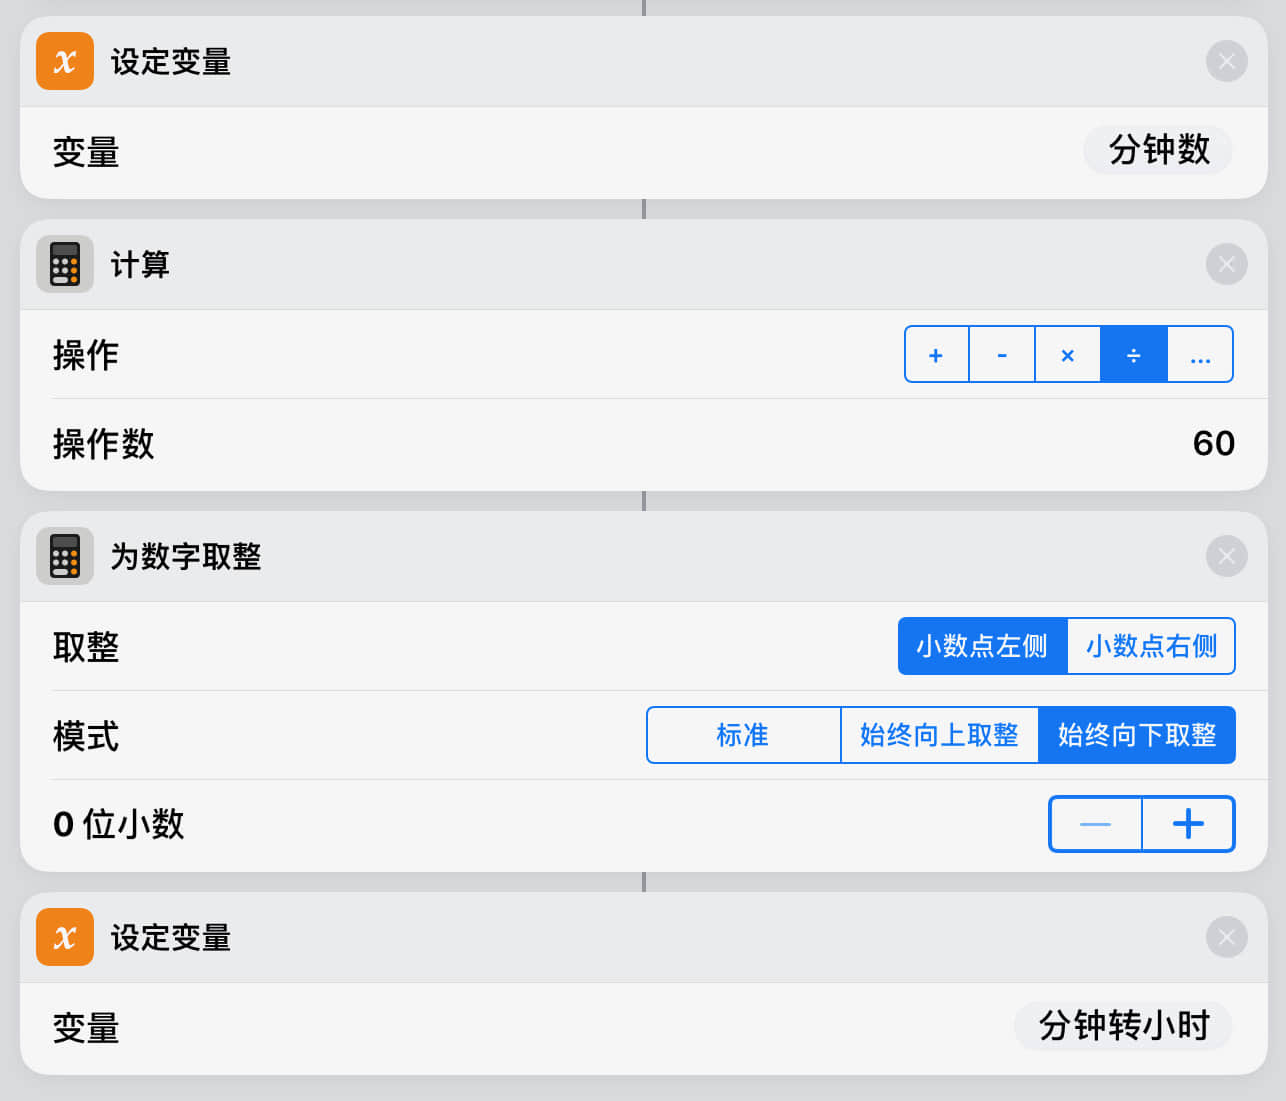Screen dimensions: 1286x1101
Task: Choose the multiplication (×) operation
Action: pyautogui.click(x=1067, y=355)
